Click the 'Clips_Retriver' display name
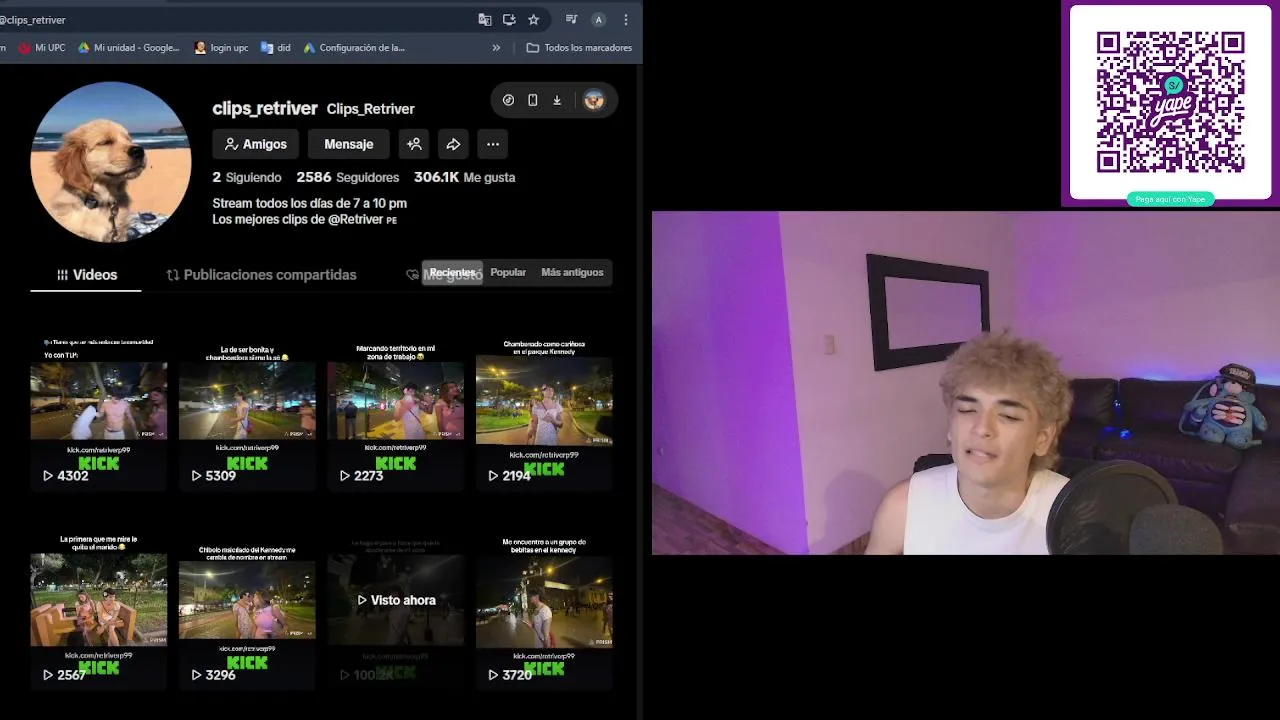This screenshot has width=1280, height=720. point(370,109)
